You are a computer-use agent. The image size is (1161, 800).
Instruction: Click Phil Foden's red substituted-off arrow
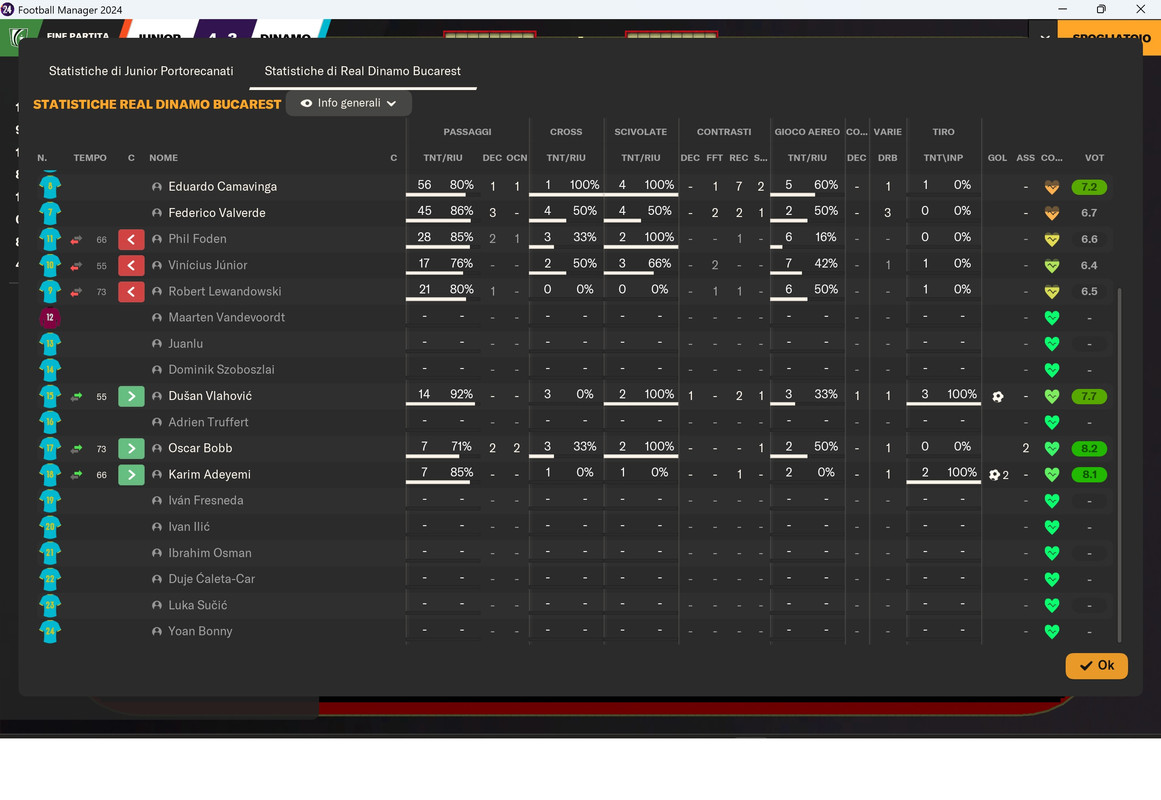pos(131,239)
